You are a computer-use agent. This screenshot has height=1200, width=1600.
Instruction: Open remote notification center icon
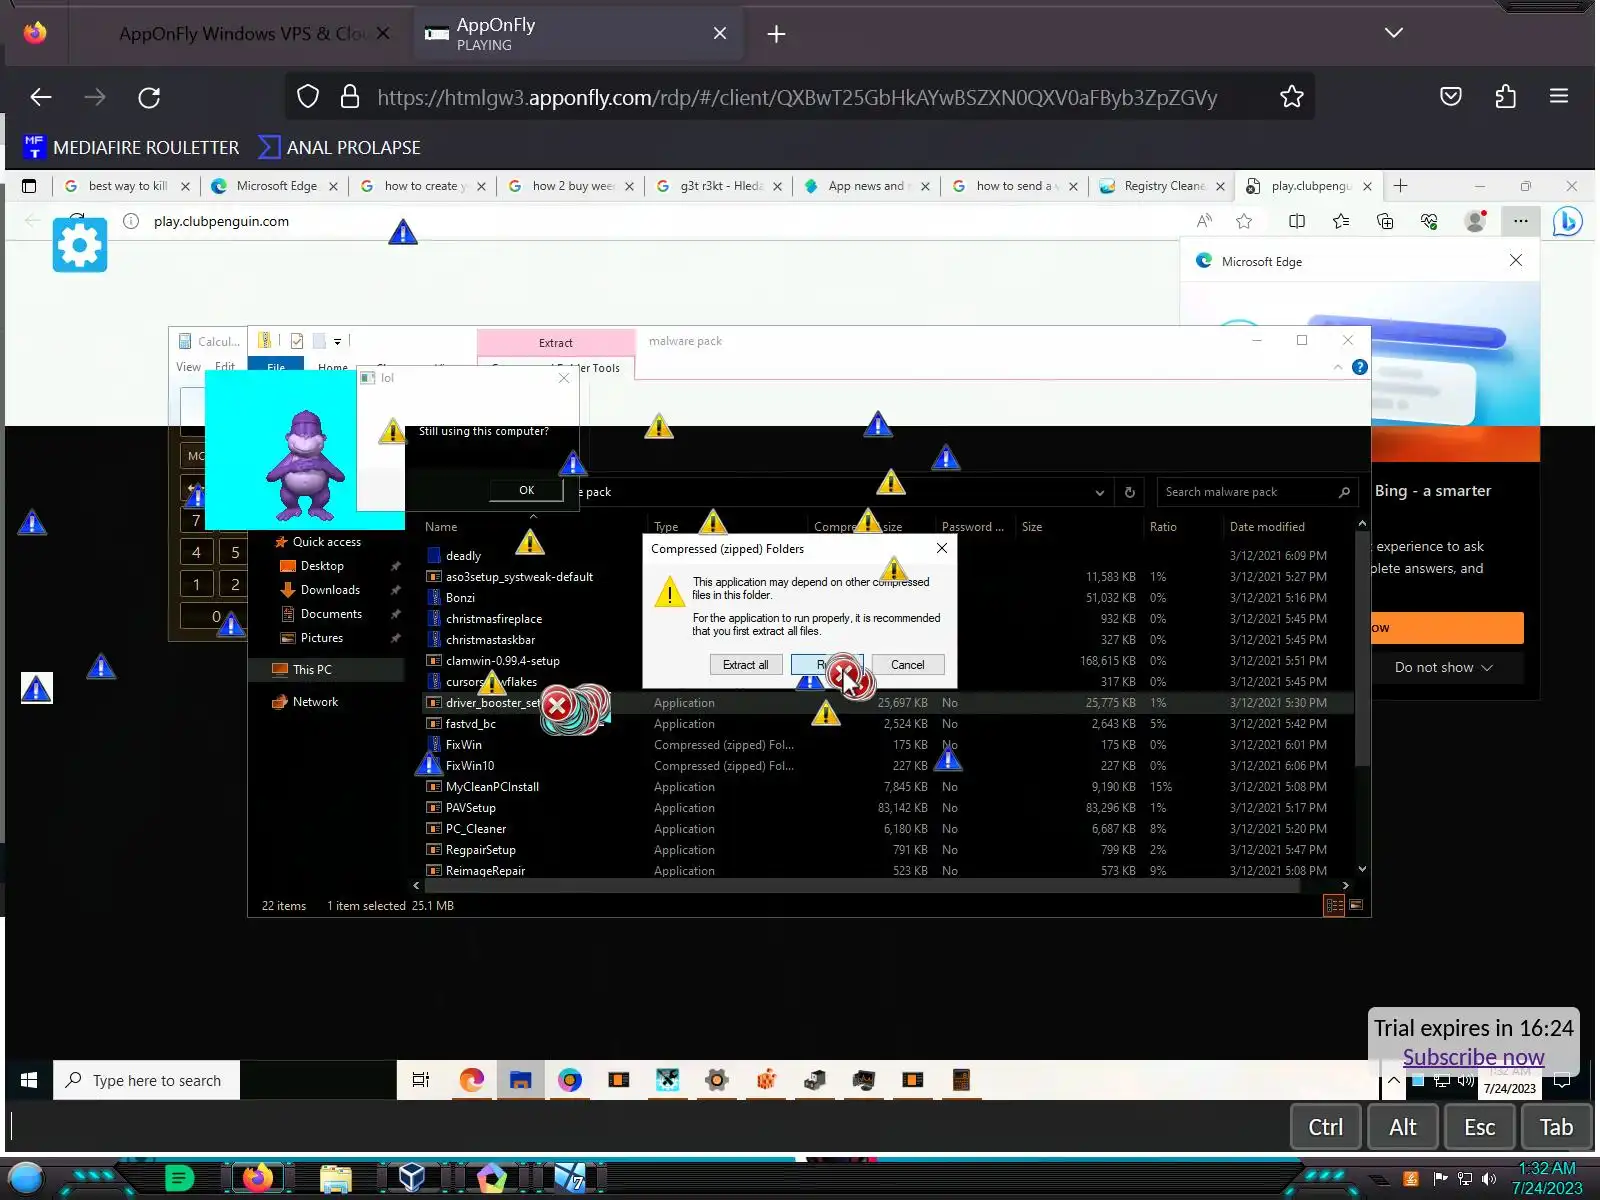tap(1562, 1080)
